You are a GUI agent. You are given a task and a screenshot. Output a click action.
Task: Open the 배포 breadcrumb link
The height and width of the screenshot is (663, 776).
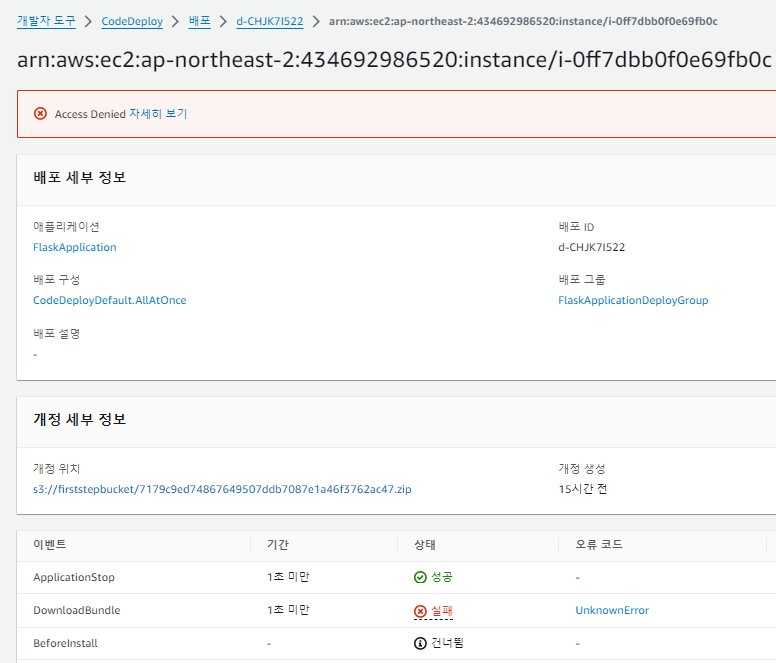pos(199,21)
